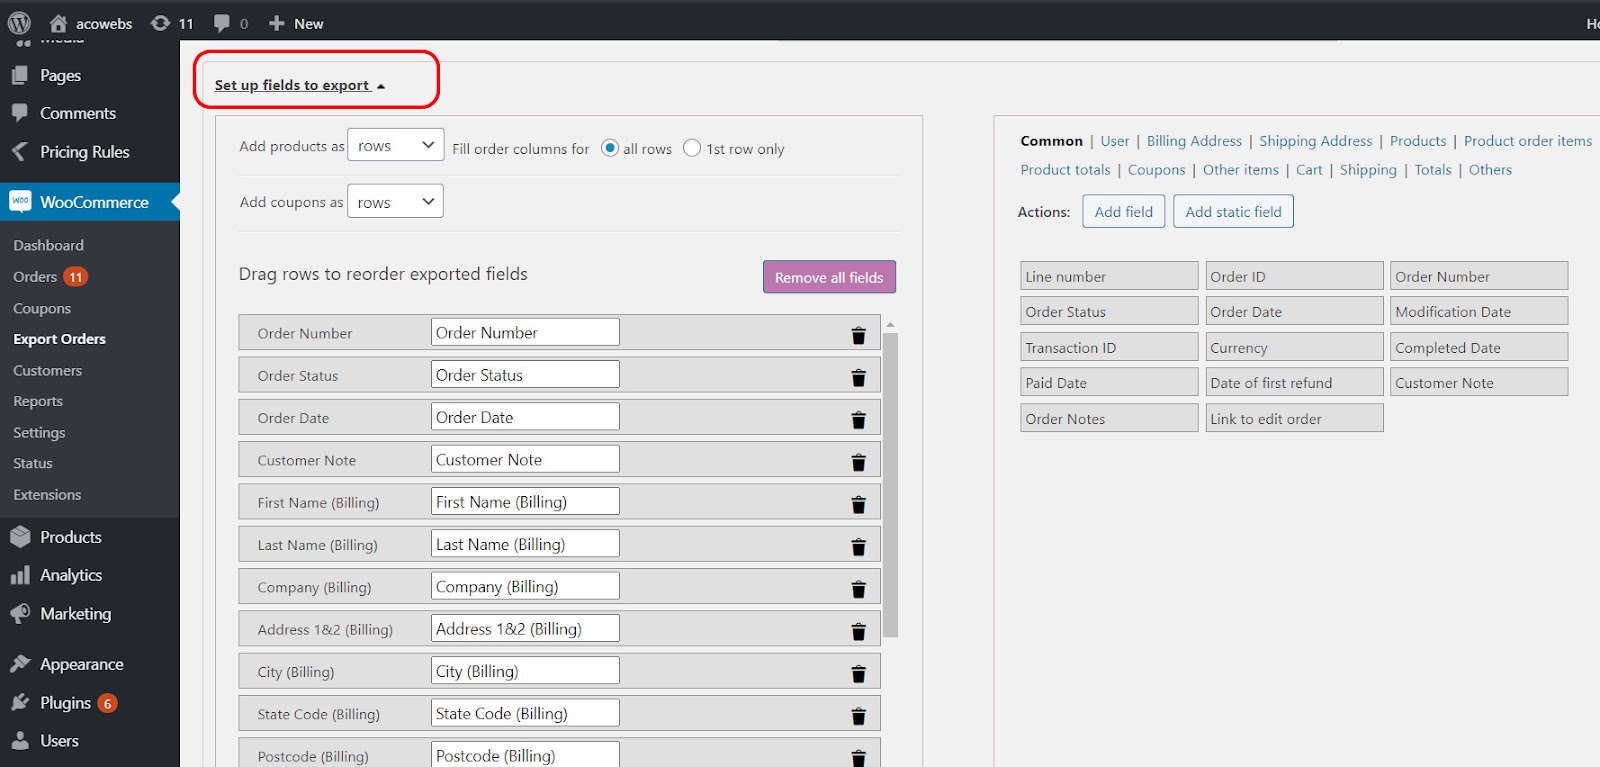
Task: Delete the Order Date field row
Action: [858, 420]
